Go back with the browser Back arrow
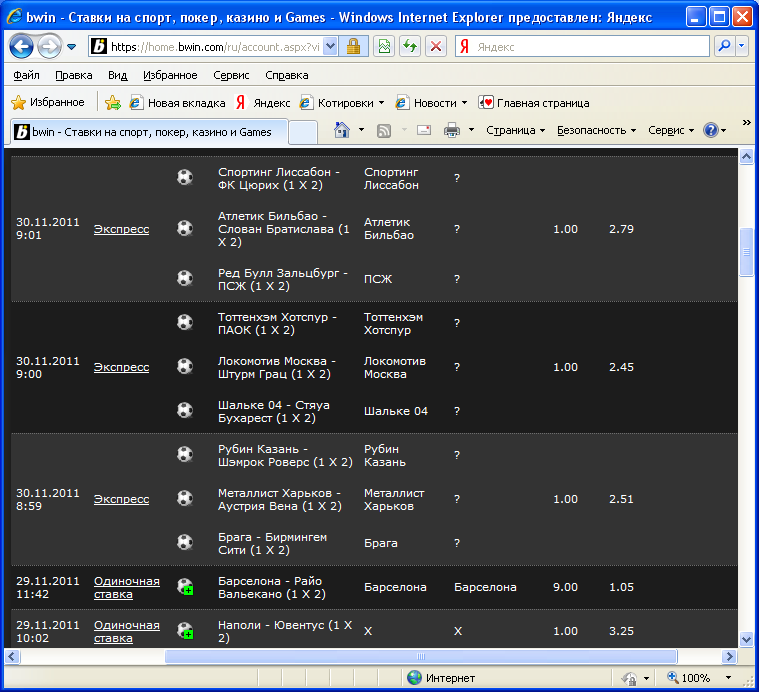The width and height of the screenshot is (759, 692). [22, 47]
